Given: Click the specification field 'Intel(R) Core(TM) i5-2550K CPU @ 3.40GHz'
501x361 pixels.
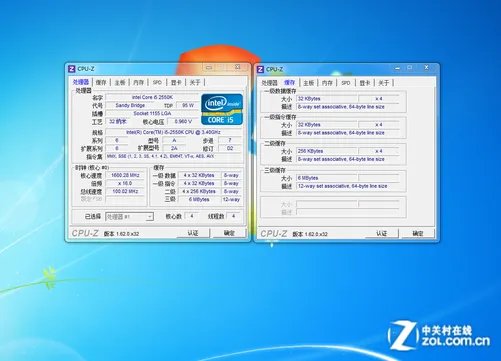Looking at the screenshot, I should 173,132.
